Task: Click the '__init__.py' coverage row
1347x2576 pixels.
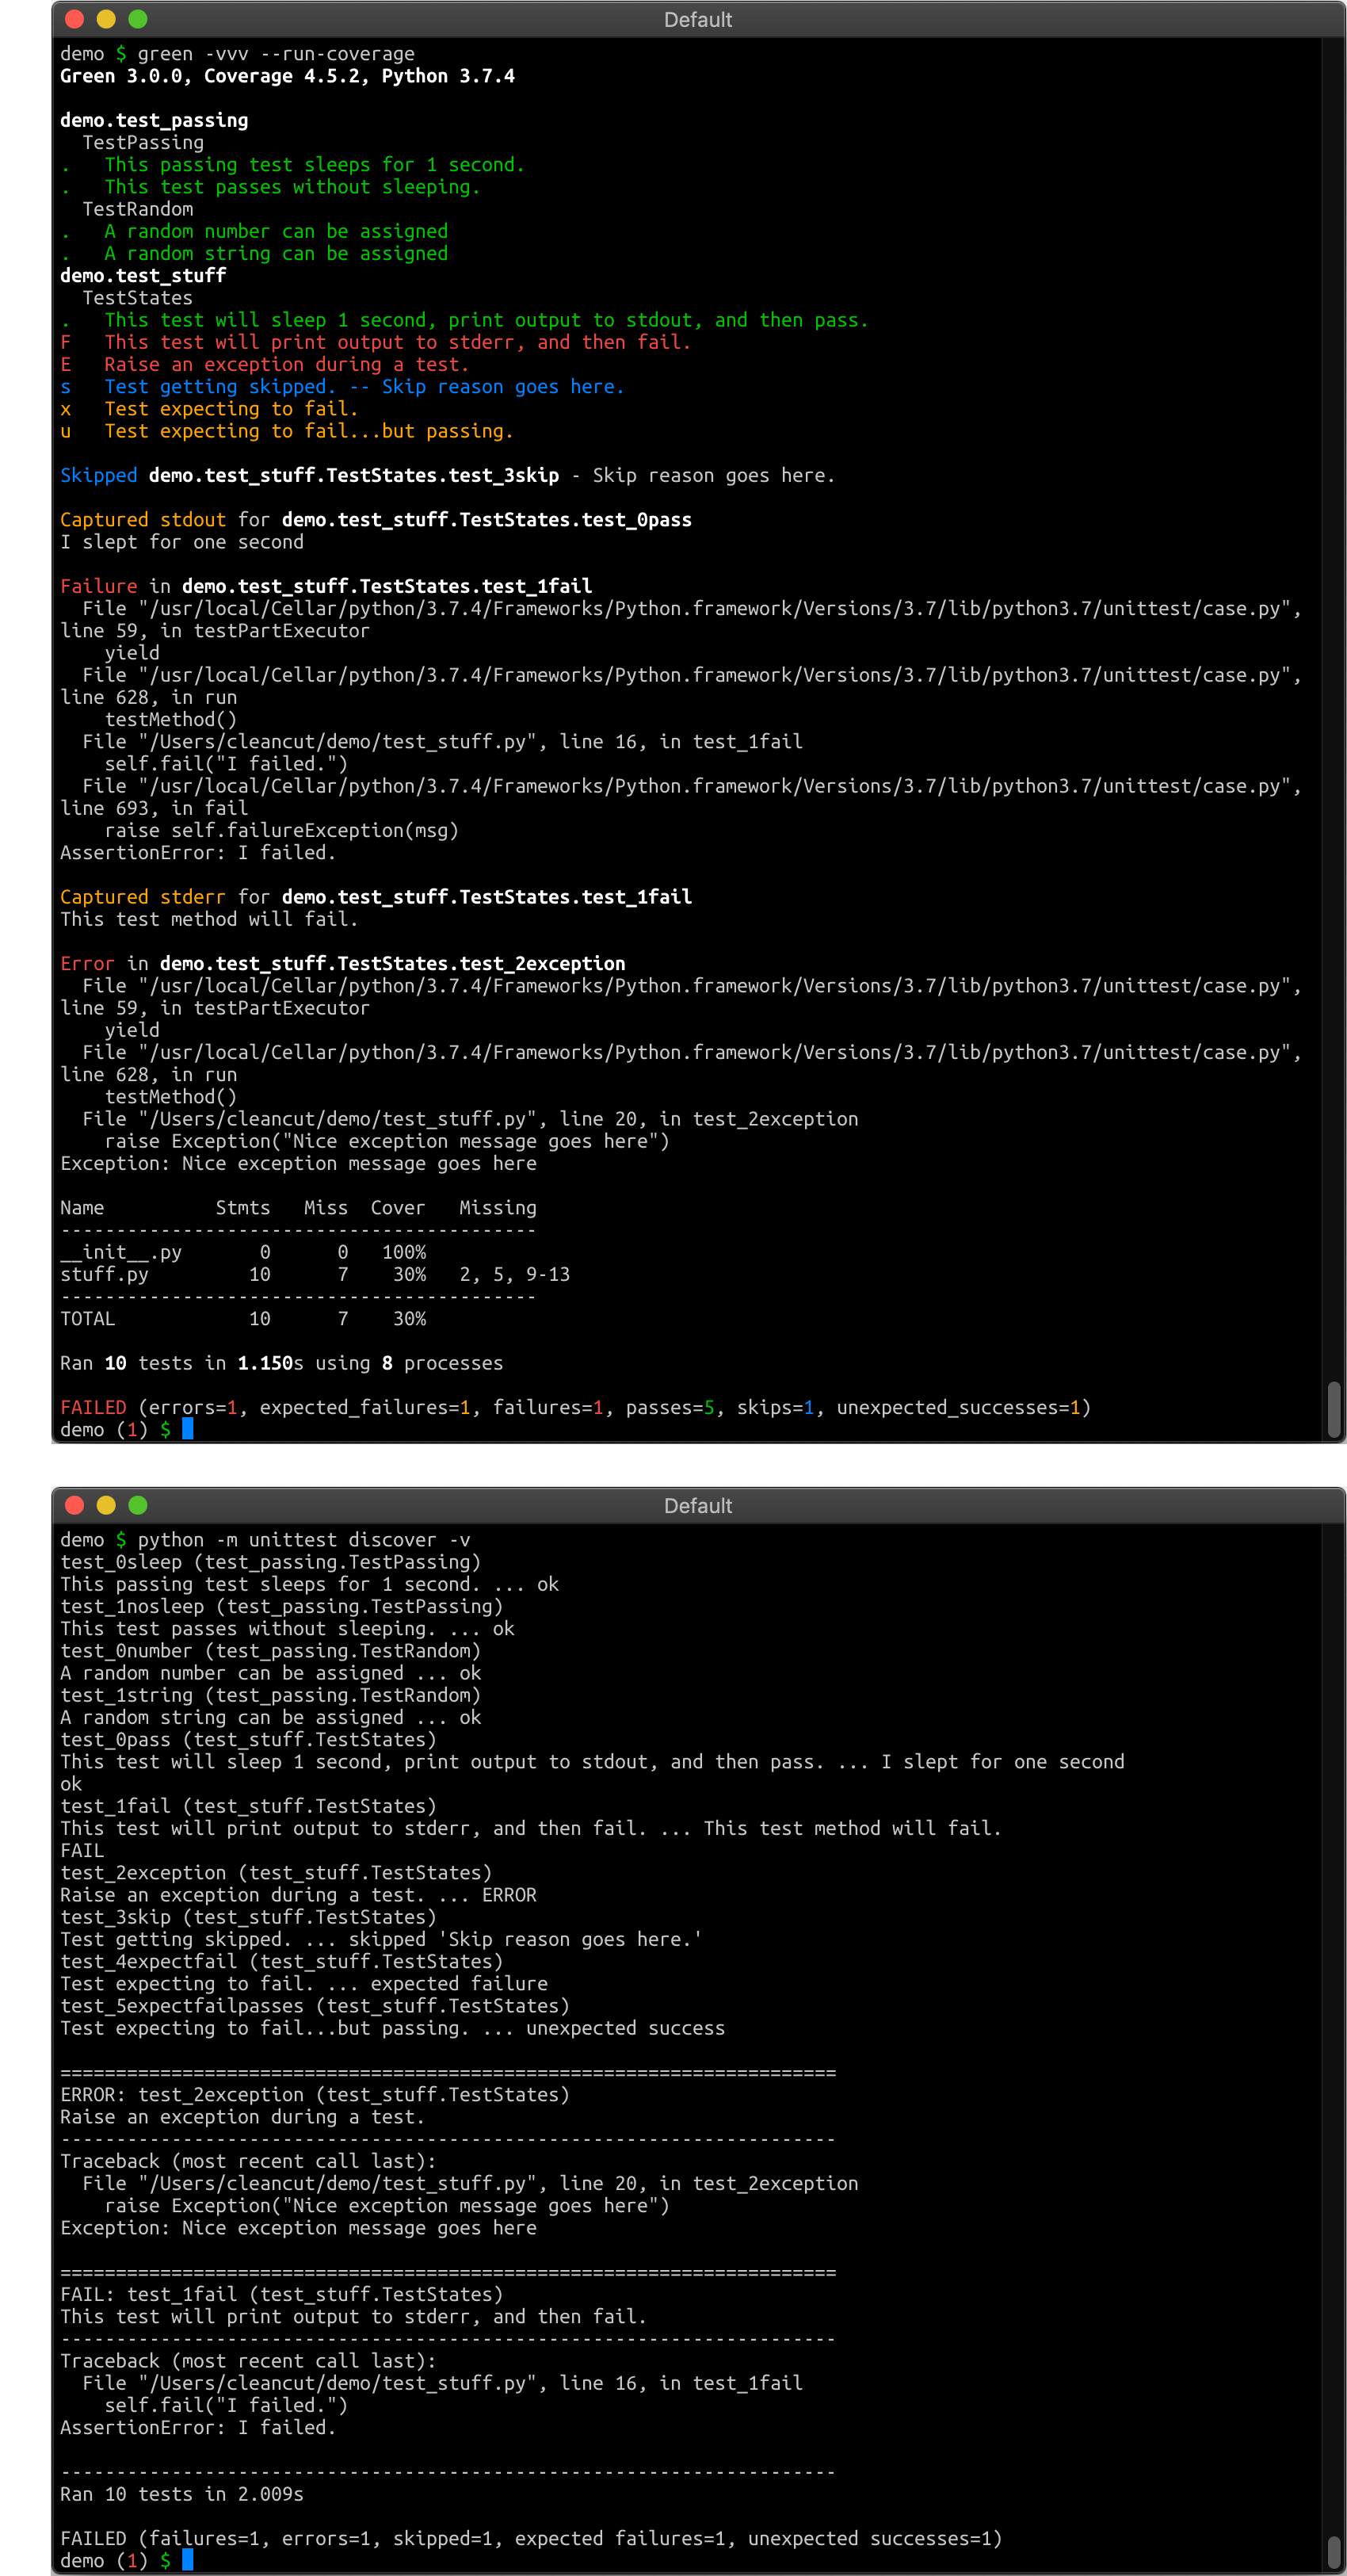Action: click(243, 1252)
